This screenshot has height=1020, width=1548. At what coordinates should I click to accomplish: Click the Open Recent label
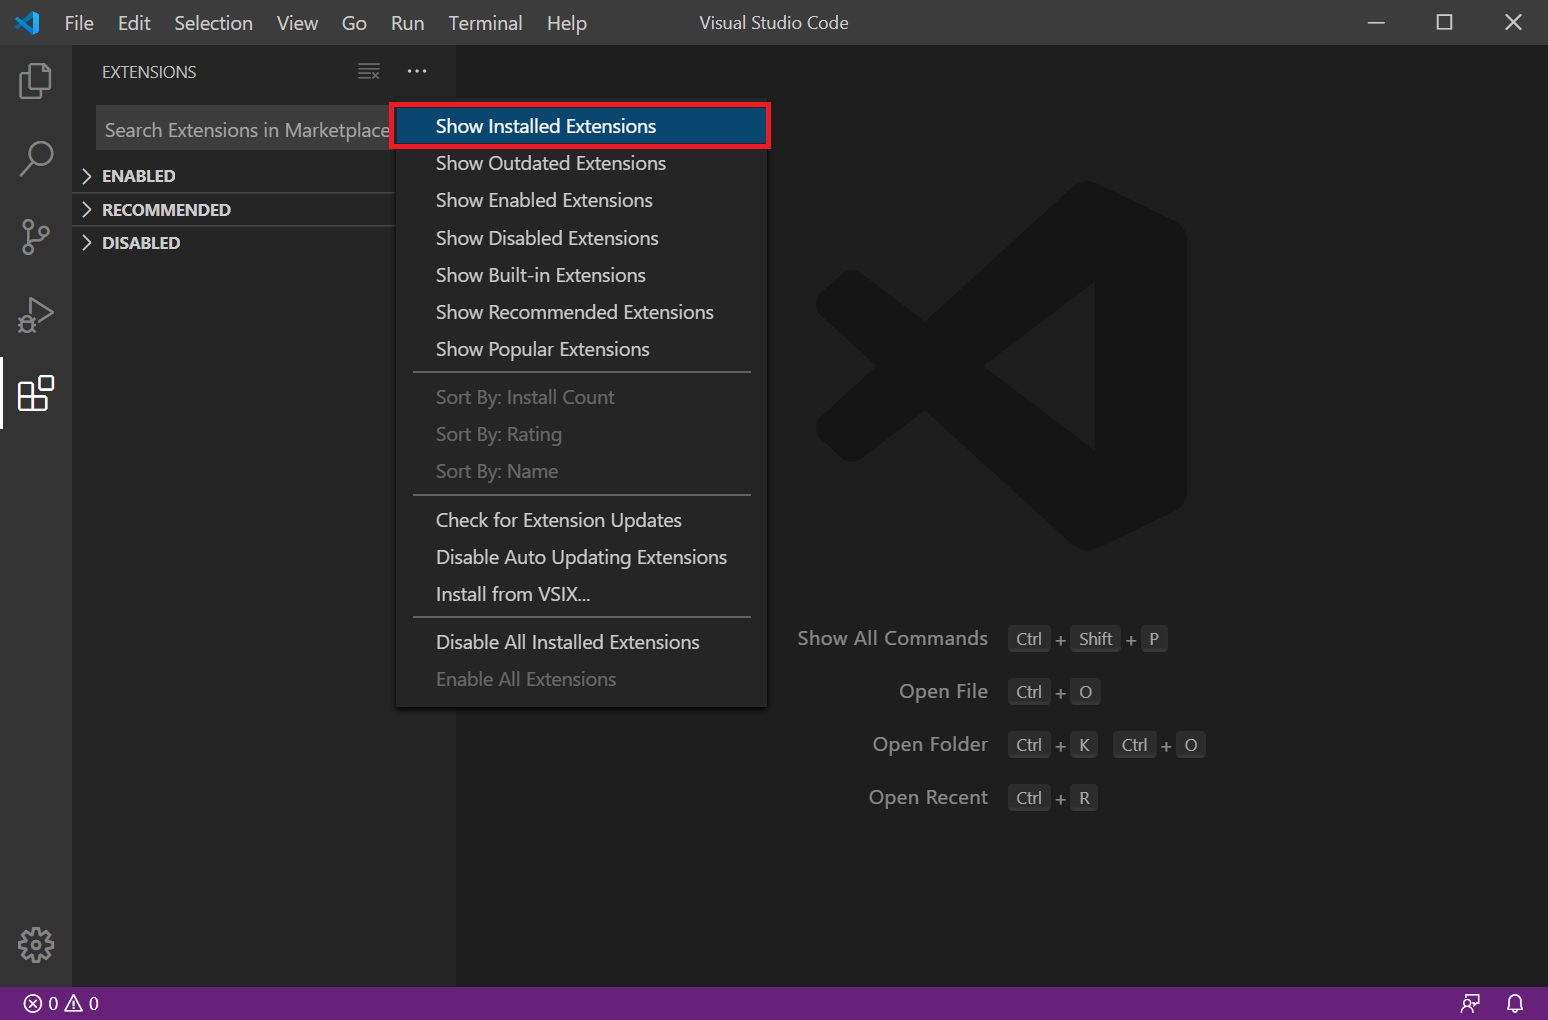(928, 797)
